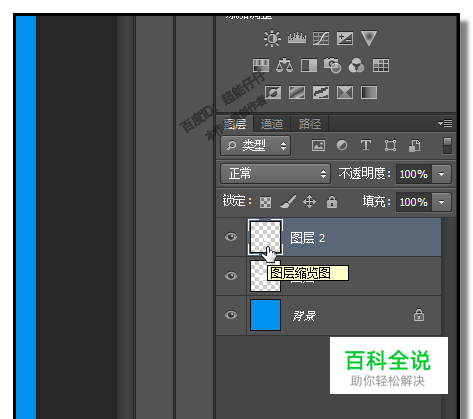Image resolution: width=473 pixels, height=419 pixels.
Task: Add an Exposure adjustment layer
Action: (x=345, y=39)
